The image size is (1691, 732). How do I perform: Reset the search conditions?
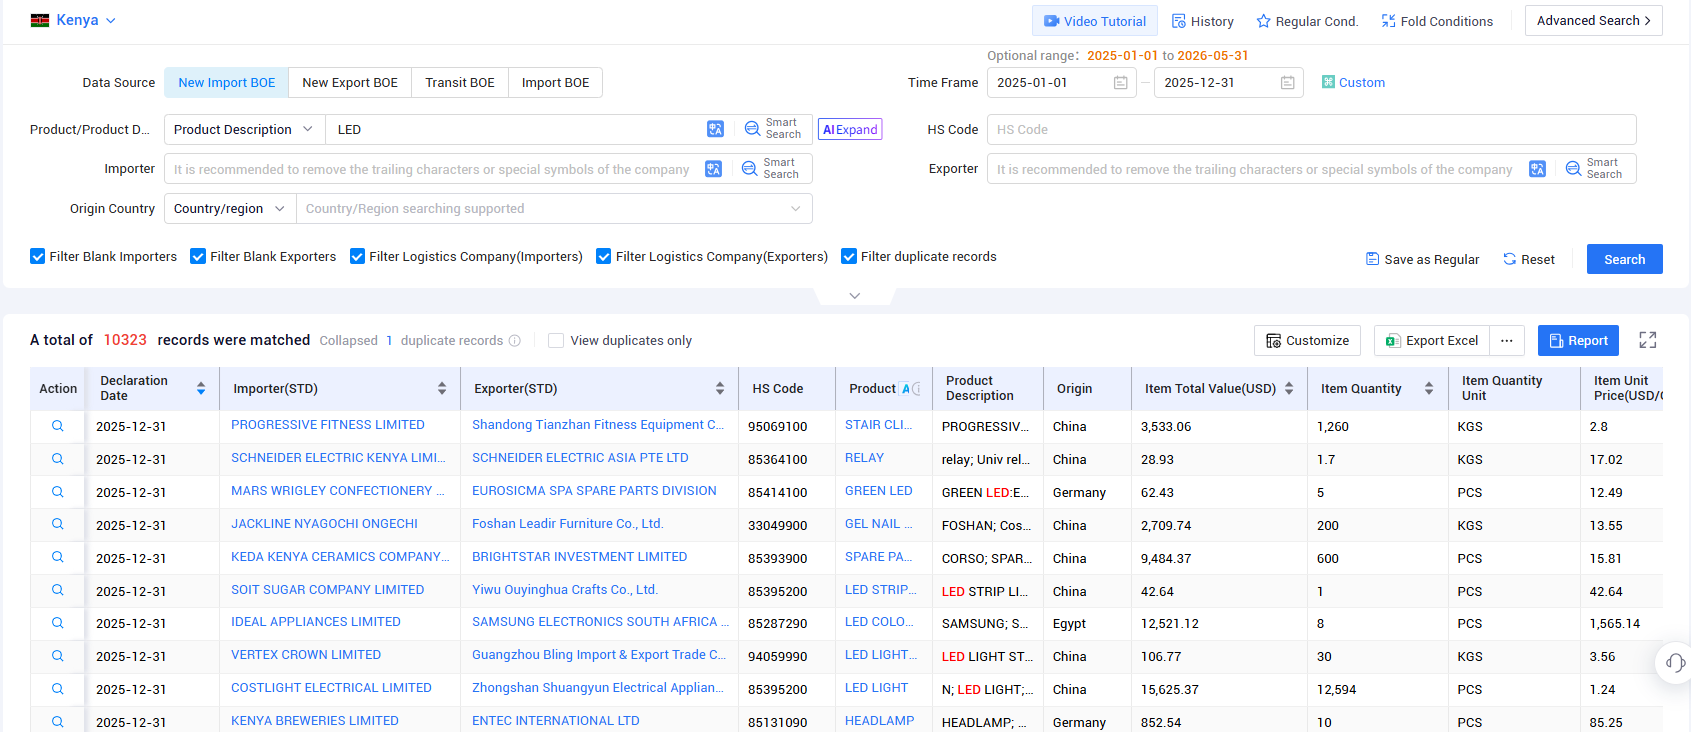[1529, 259]
